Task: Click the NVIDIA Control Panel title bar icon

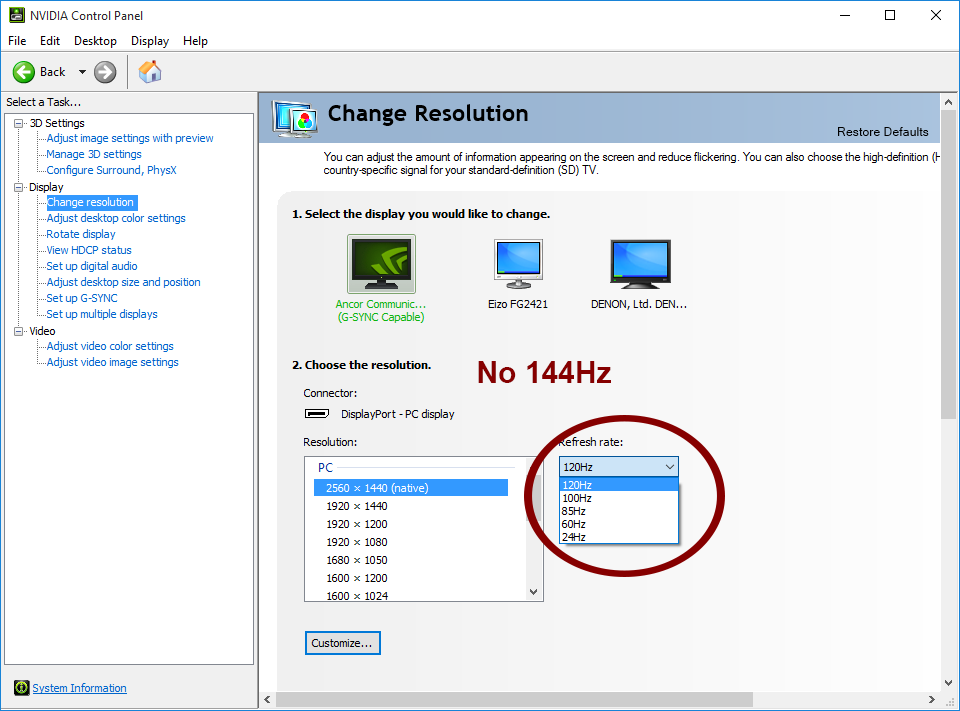Action: 17,15
